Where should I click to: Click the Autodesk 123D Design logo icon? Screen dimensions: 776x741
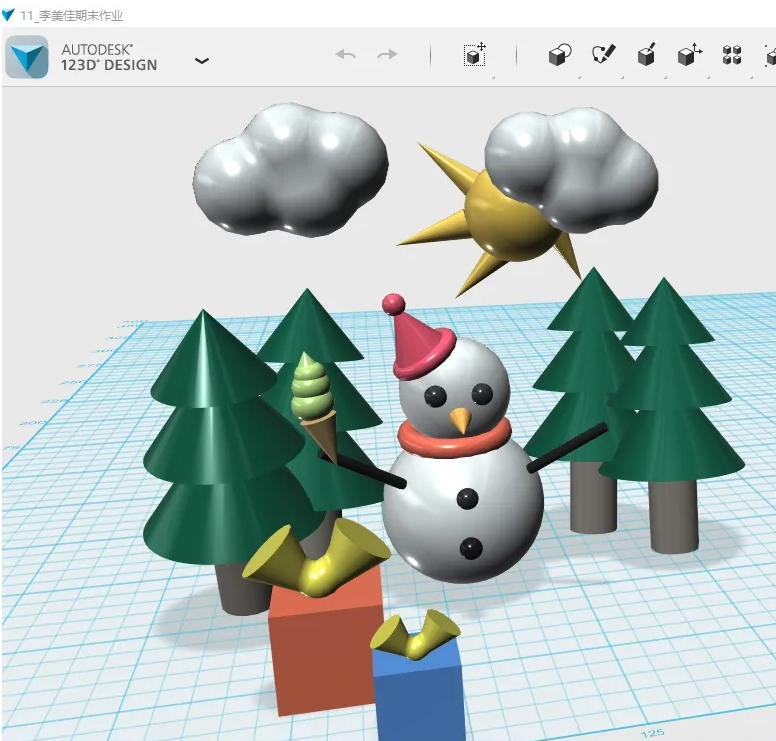pyautogui.click(x=26, y=57)
